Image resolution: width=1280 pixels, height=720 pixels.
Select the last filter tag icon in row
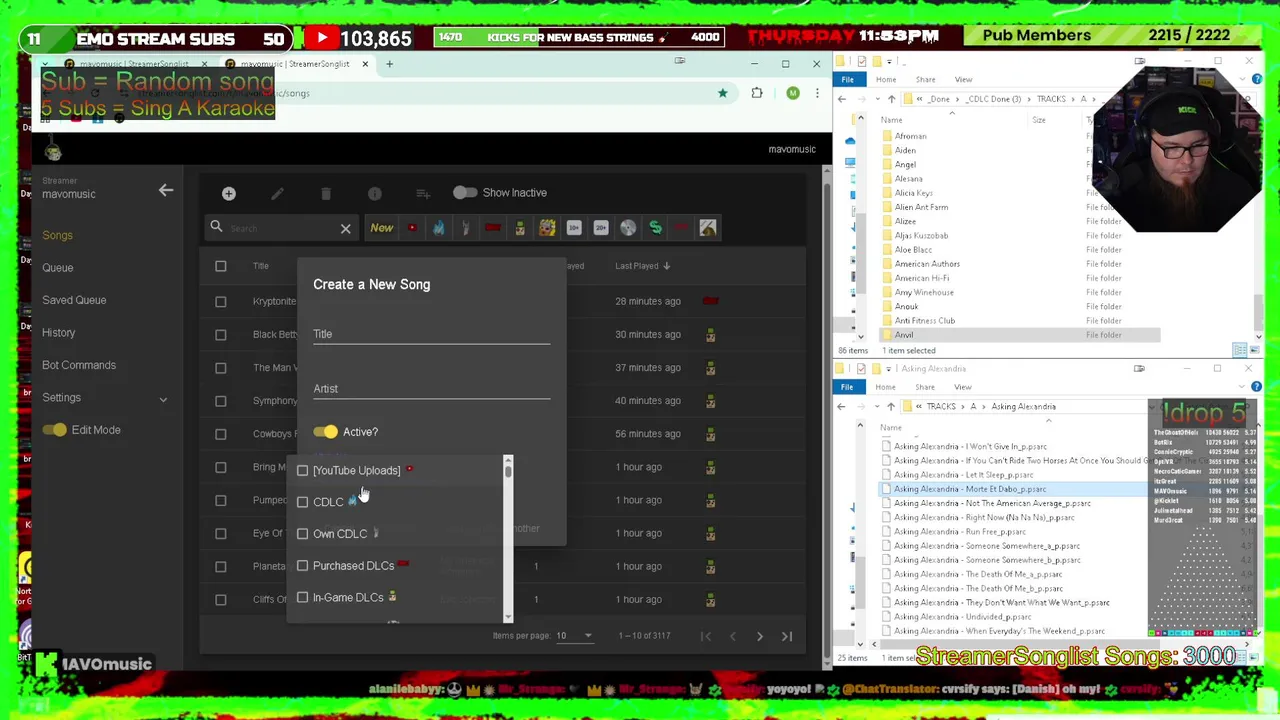tap(708, 228)
